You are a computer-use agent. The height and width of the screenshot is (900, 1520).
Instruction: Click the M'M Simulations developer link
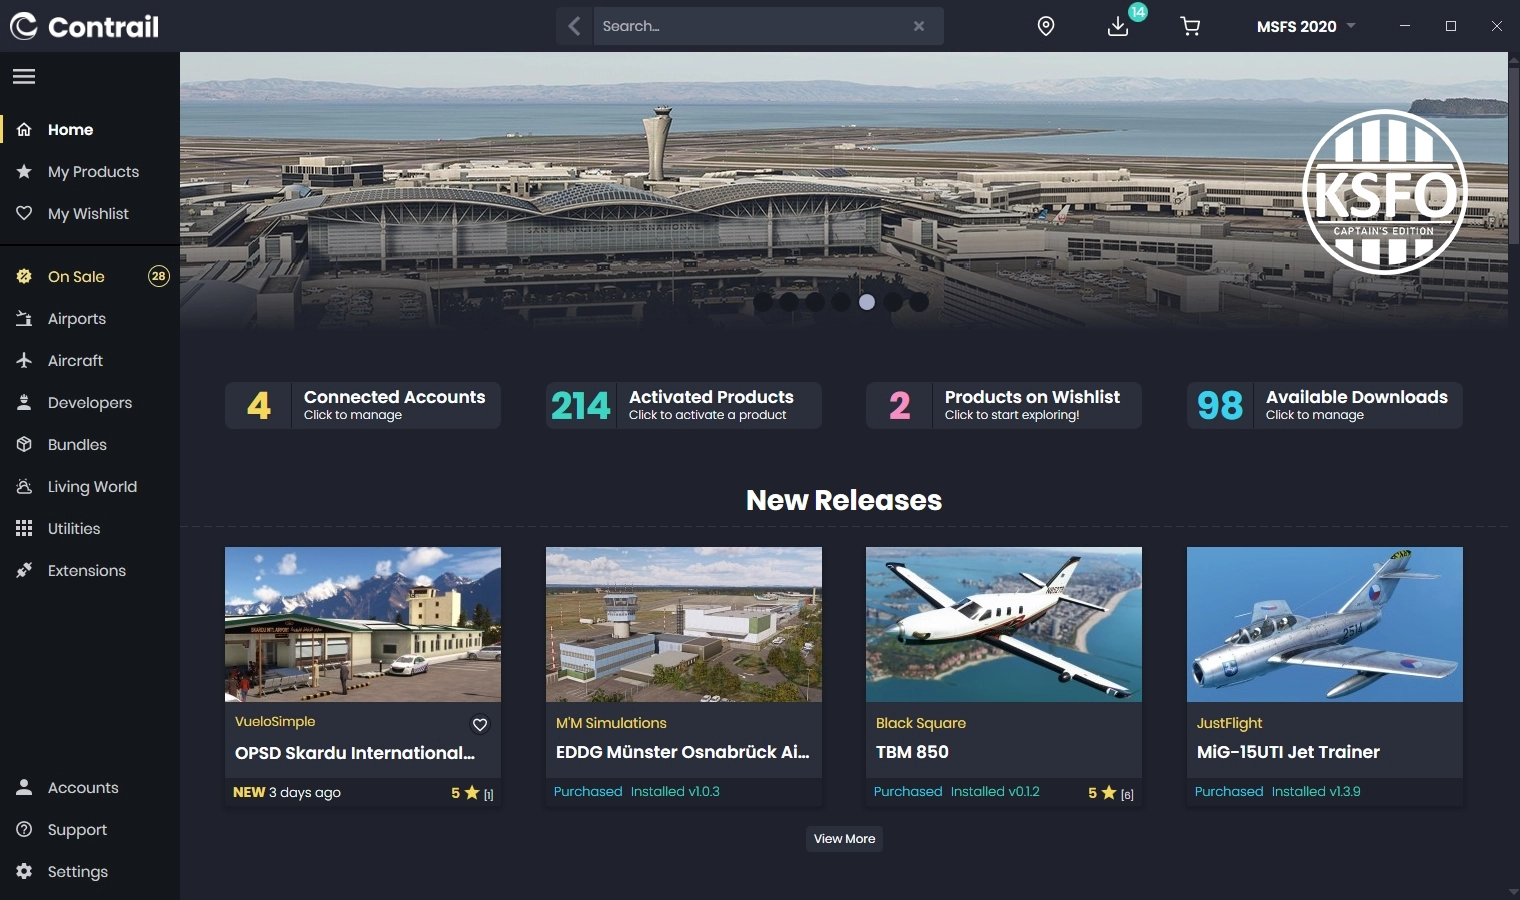point(611,723)
